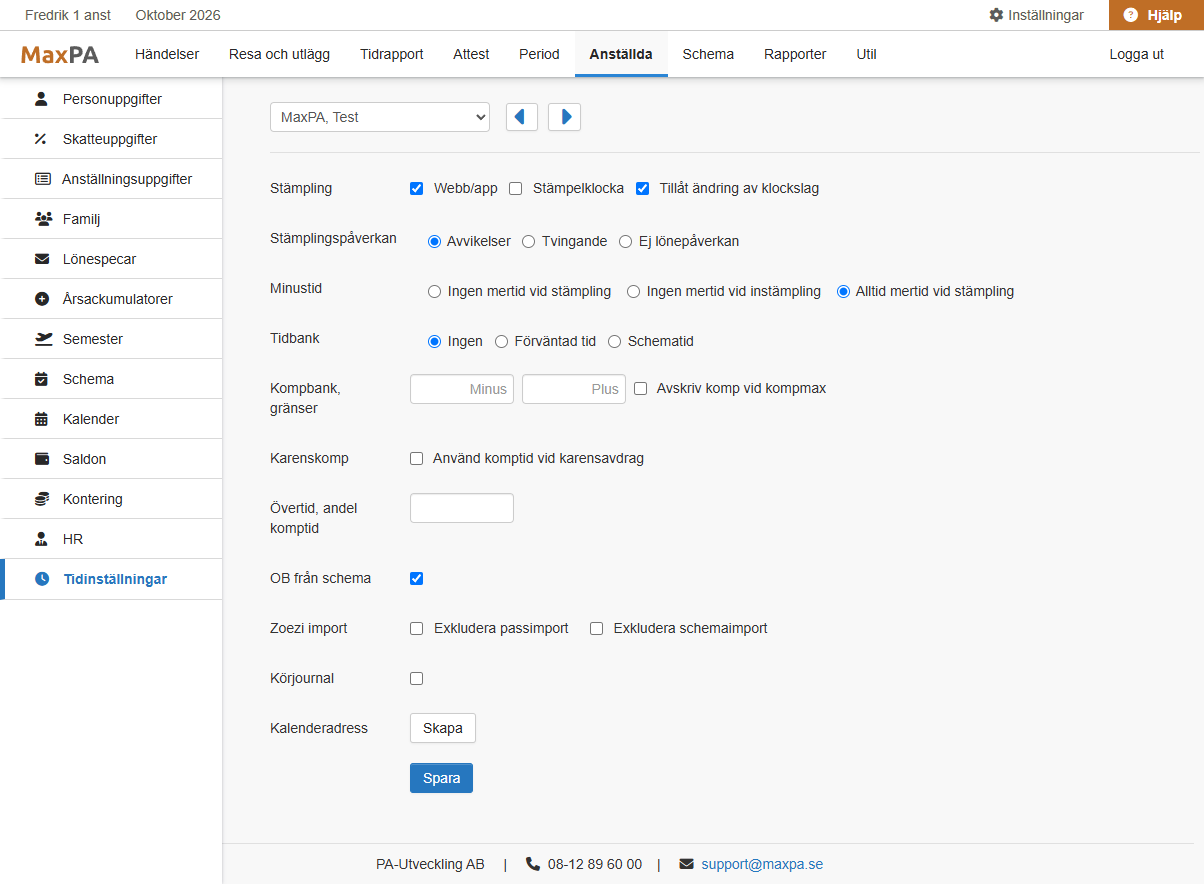Go to next employee with right arrow
Viewport: 1204px width, 884px height.
564,117
